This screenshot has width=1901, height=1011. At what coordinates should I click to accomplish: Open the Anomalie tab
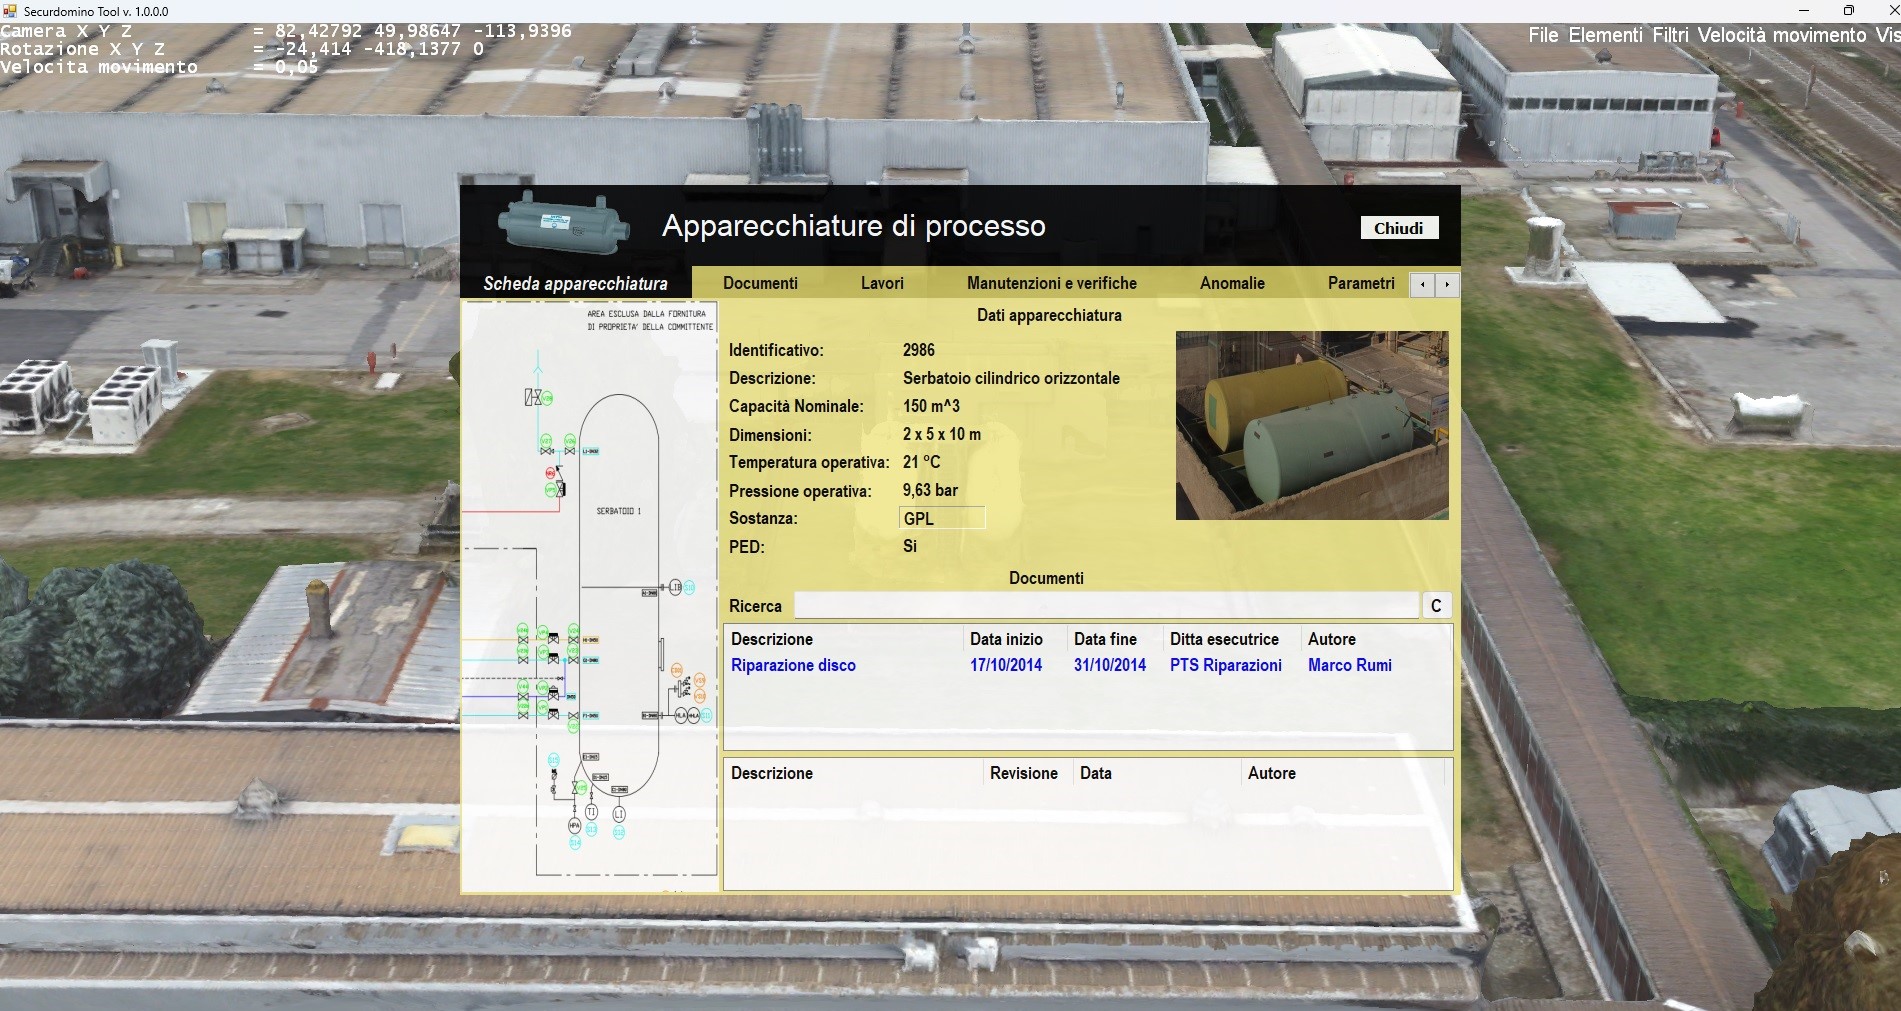[x=1232, y=283]
